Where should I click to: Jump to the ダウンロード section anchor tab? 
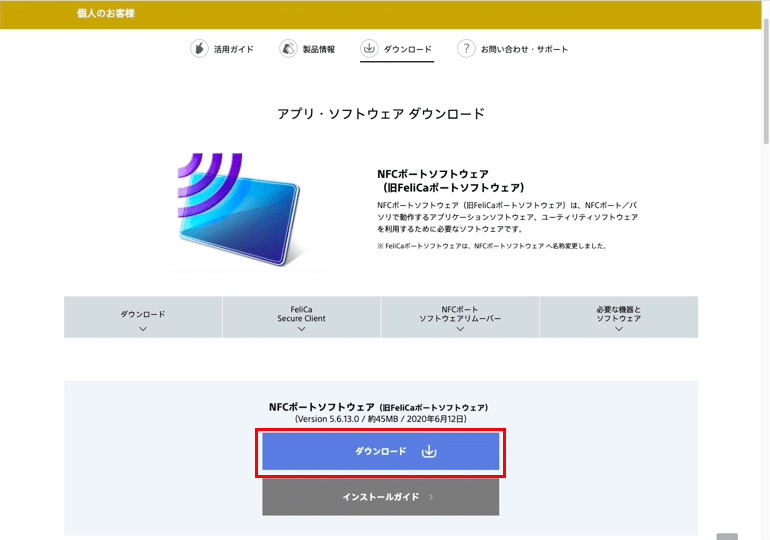pyautogui.click(x=143, y=317)
